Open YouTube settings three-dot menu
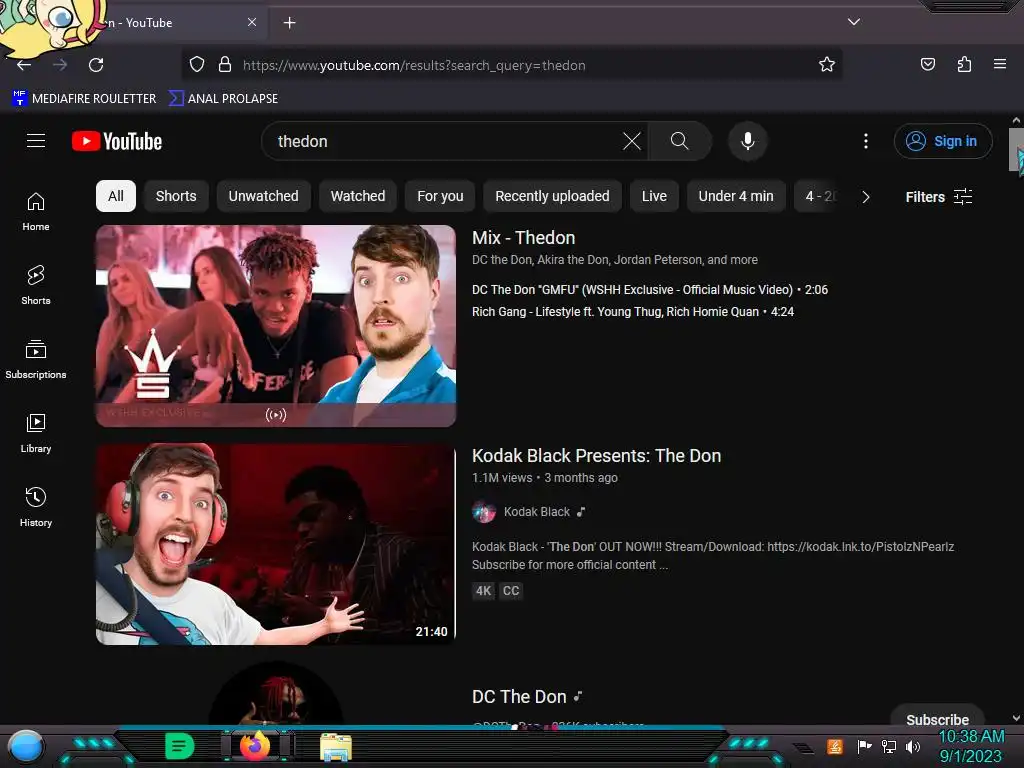The image size is (1024, 768). click(866, 141)
